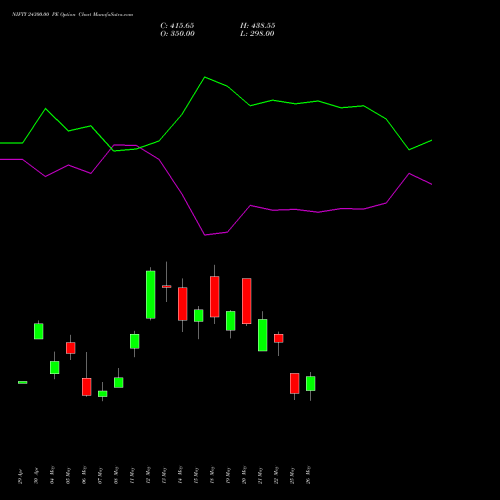
Task: Select the 26 May date label
Action: pos(308,475)
